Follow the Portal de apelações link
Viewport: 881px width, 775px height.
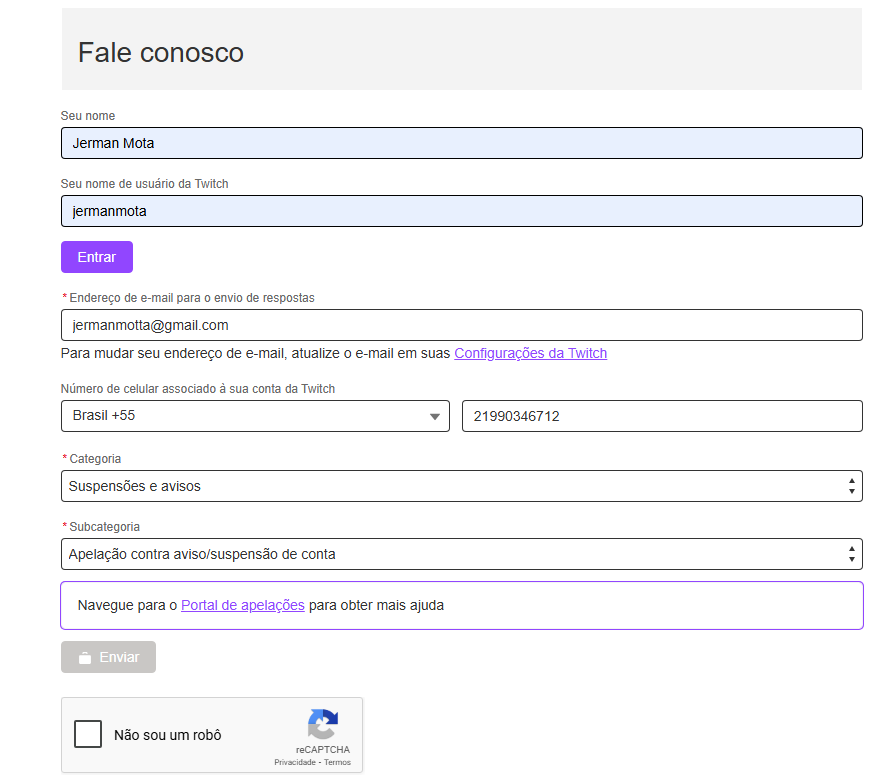pyautogui.click(x=243, y=605)
